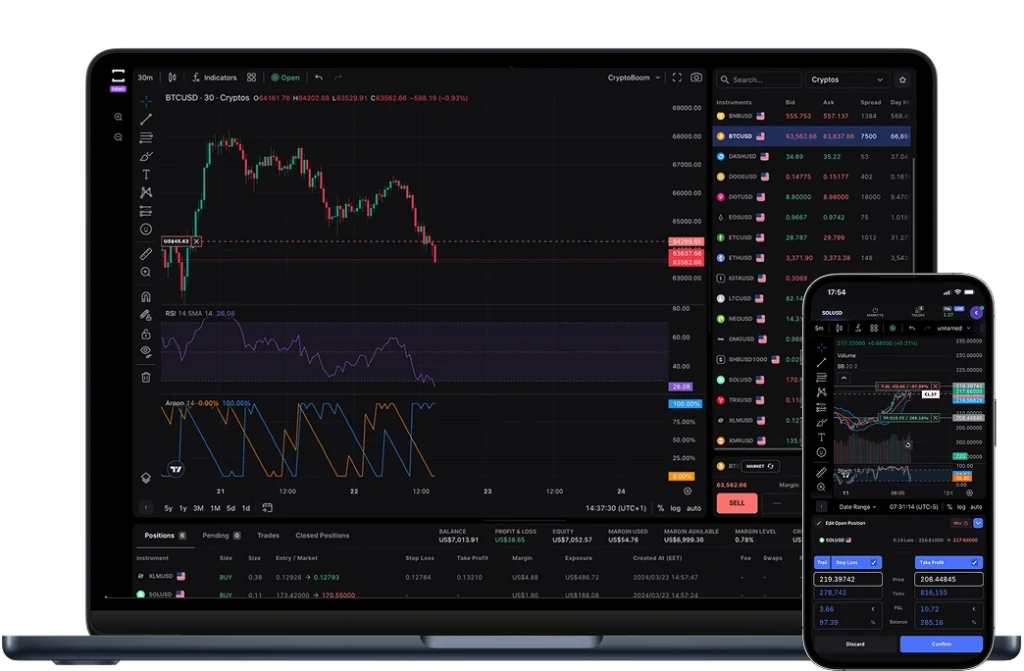Take a chart snapshot with camera icon
Viewport: 1024px width, 671px height.
(x=696, y=77)
